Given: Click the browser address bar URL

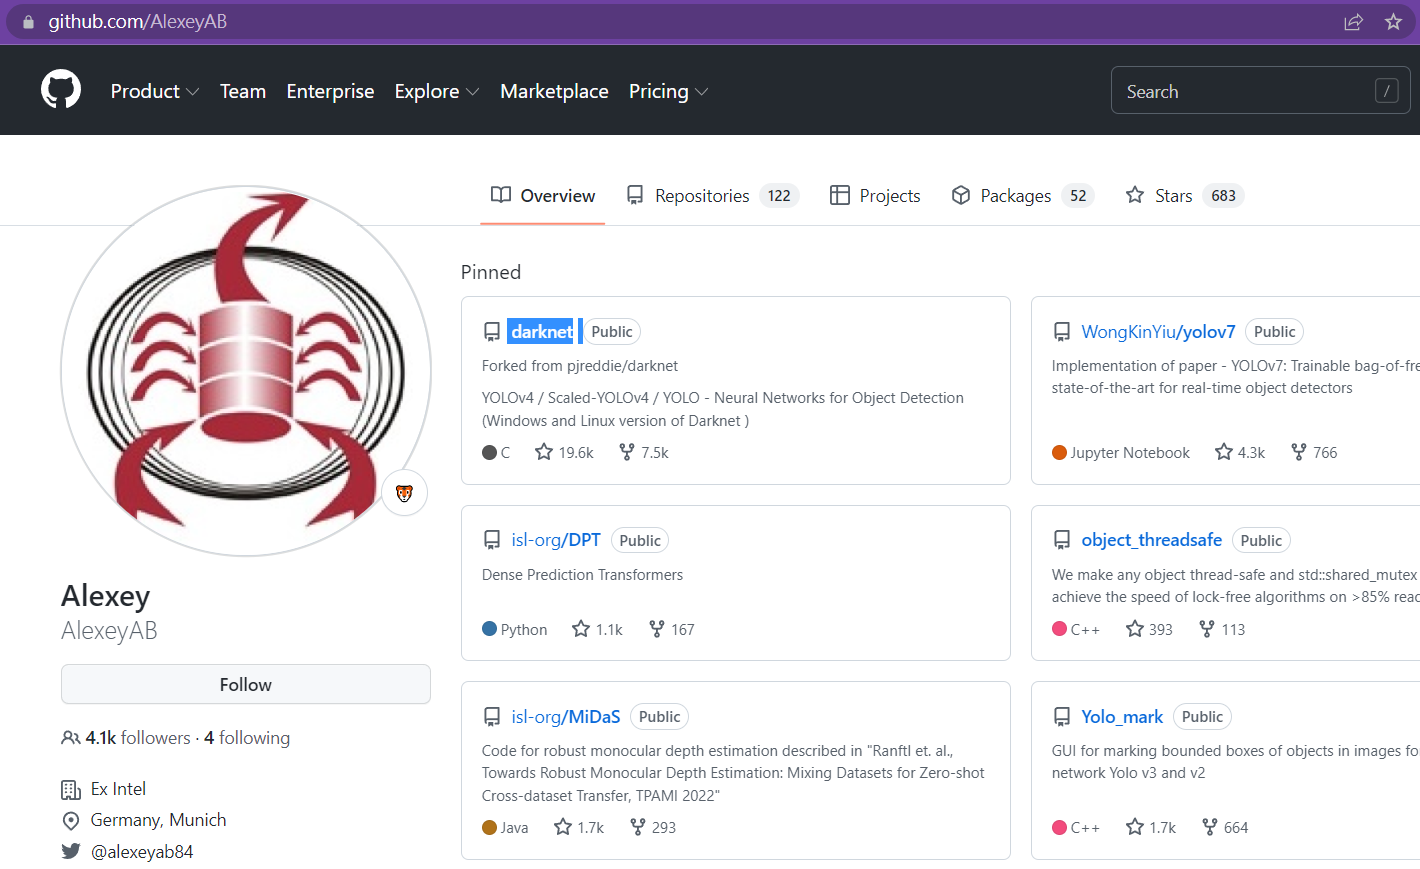Looking at the screenshot, I should click(x=138, y=21).
